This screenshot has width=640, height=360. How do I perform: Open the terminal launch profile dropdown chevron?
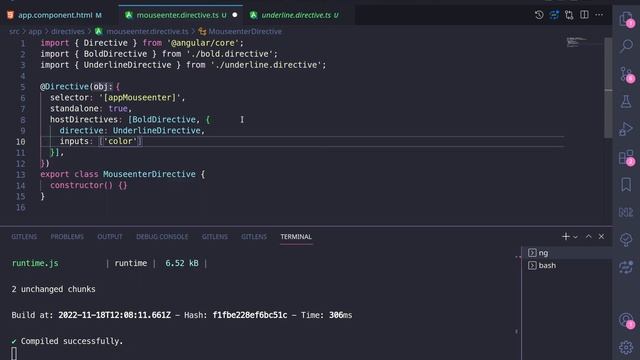575,237
